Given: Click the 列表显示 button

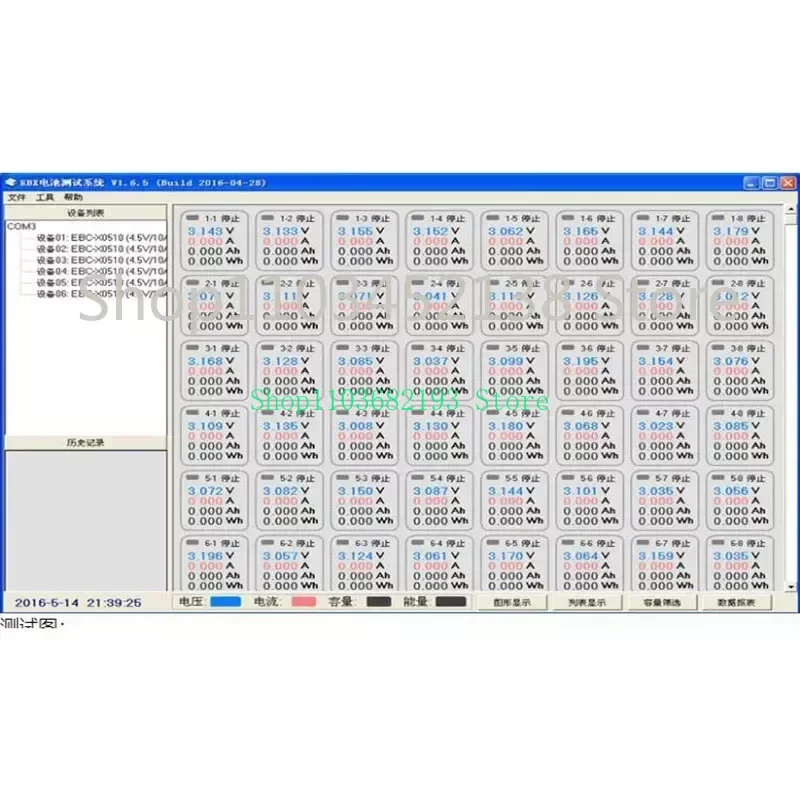Looking at the screenshot, I should 587,603.
